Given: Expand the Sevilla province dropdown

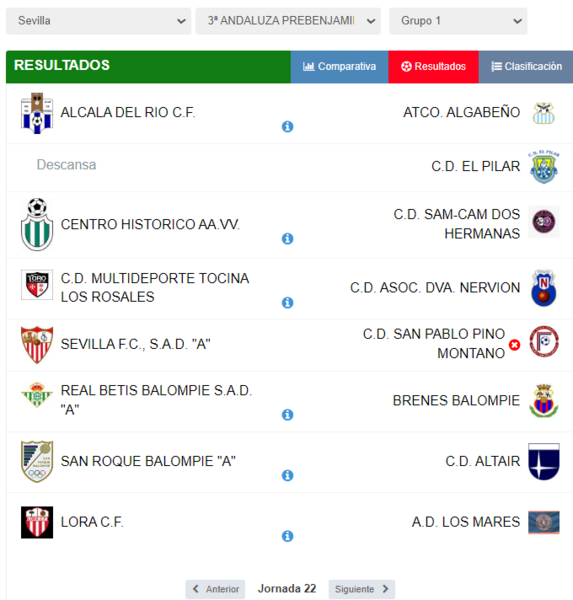Looking at the screenshot, I should pos(98,21).
